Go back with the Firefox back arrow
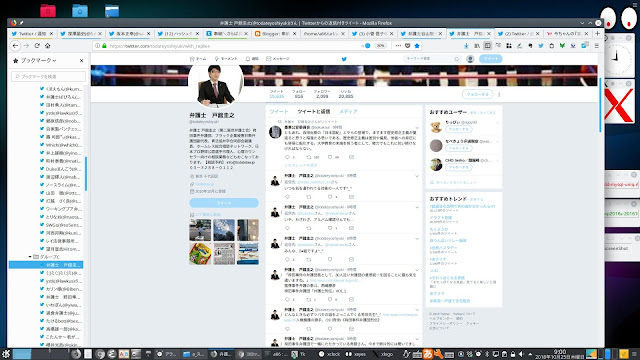The image size is (640, 360). click(x=16, y=46)
